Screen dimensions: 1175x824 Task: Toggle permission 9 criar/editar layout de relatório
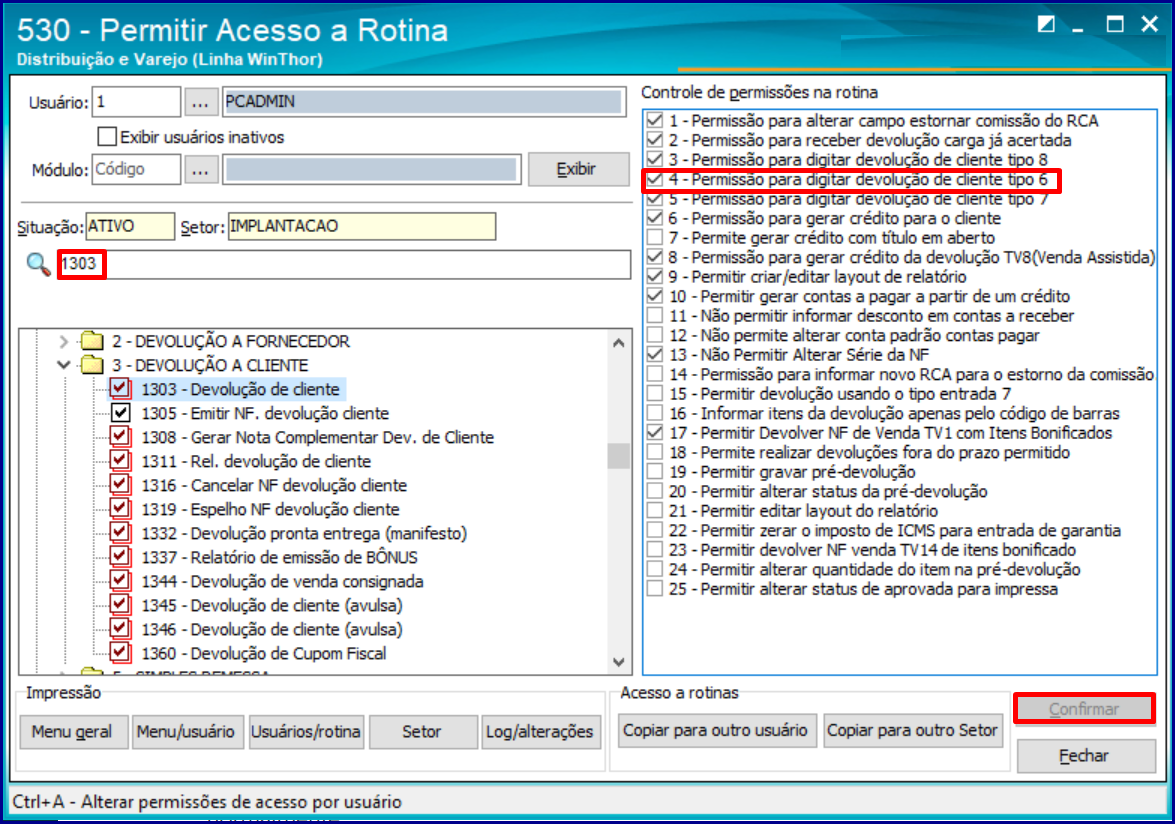click(655, 276)
